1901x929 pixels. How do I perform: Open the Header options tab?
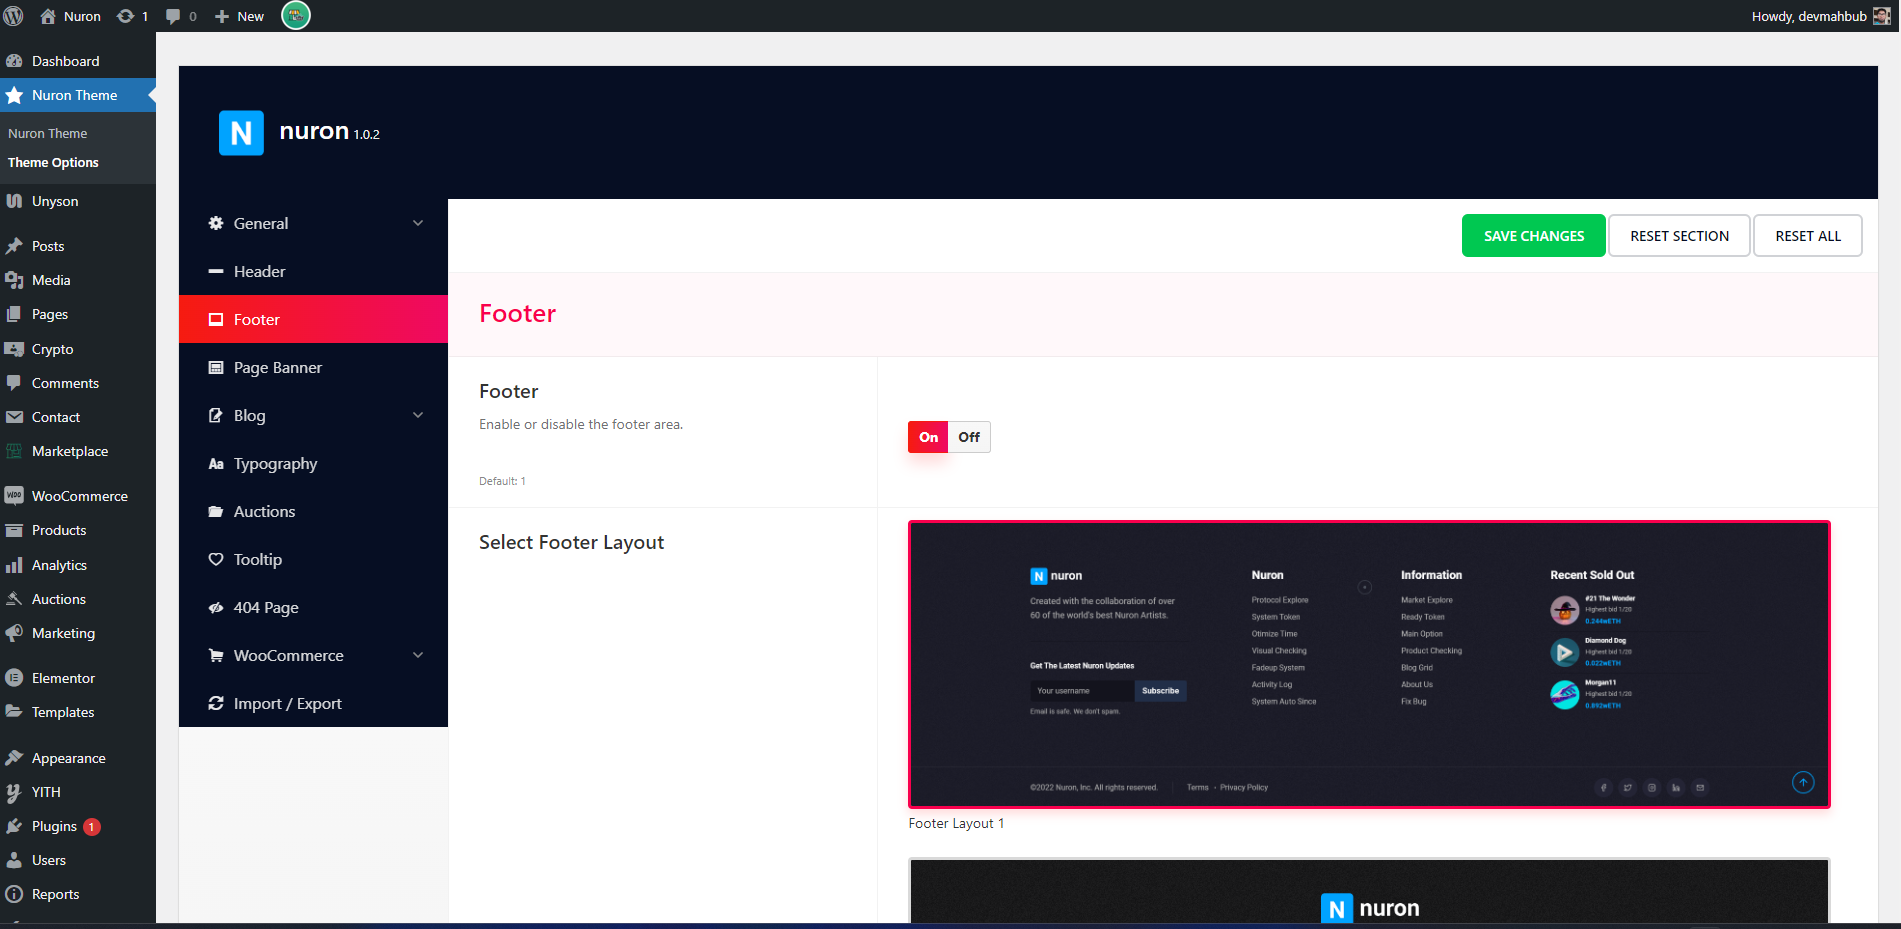tap(313, 271)
